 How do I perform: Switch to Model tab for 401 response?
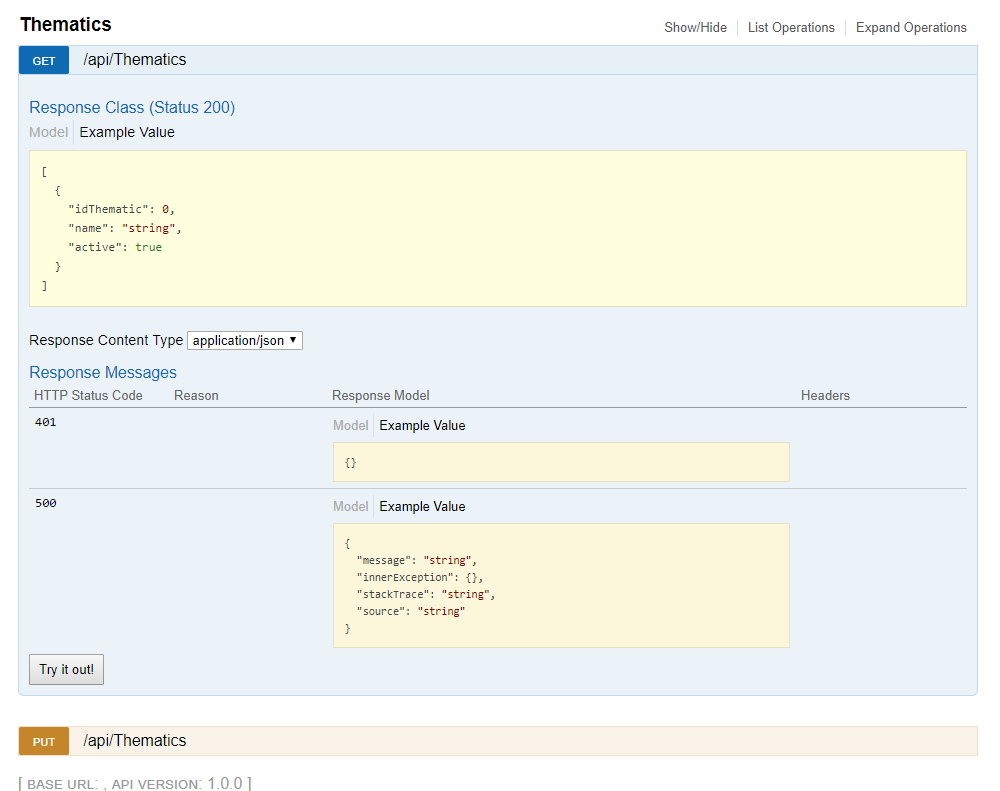coord(350,425)
